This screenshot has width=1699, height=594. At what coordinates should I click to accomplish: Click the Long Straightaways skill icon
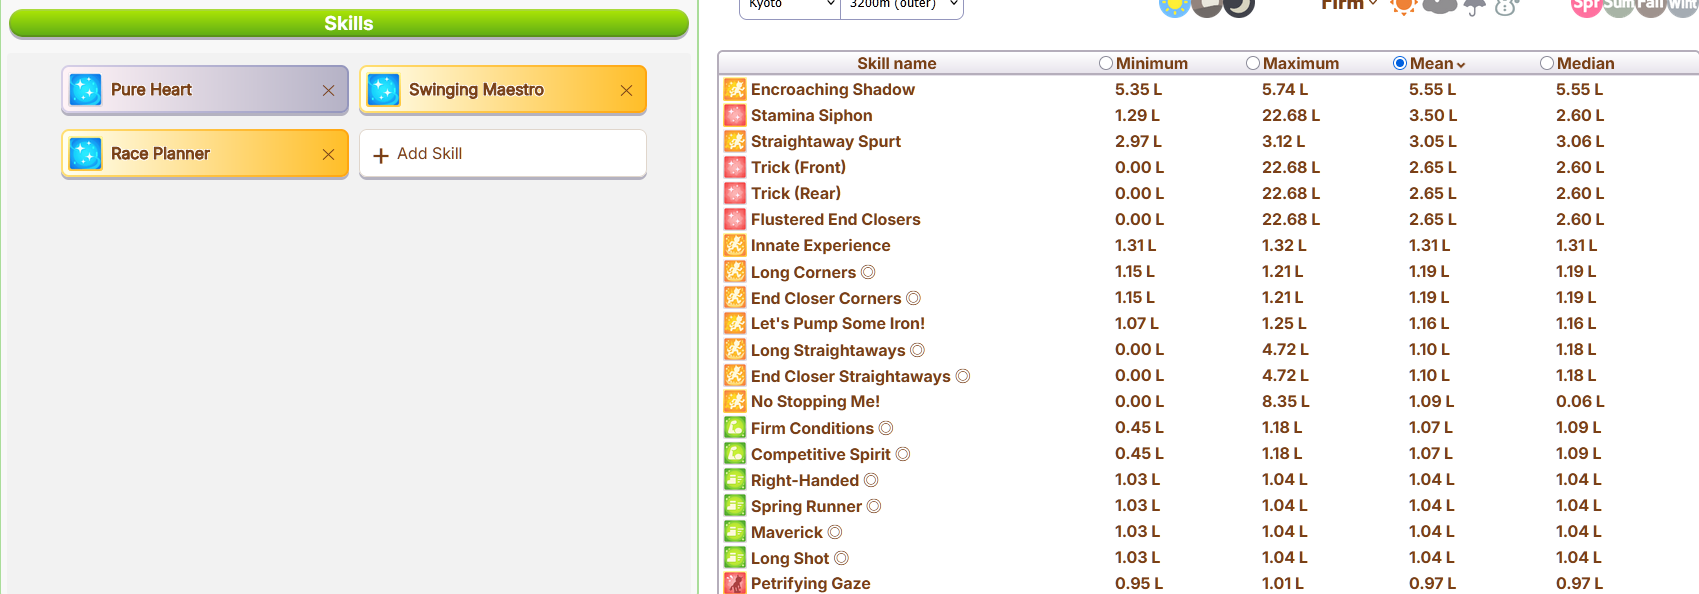pyautogui.click(x=735, y=349)
